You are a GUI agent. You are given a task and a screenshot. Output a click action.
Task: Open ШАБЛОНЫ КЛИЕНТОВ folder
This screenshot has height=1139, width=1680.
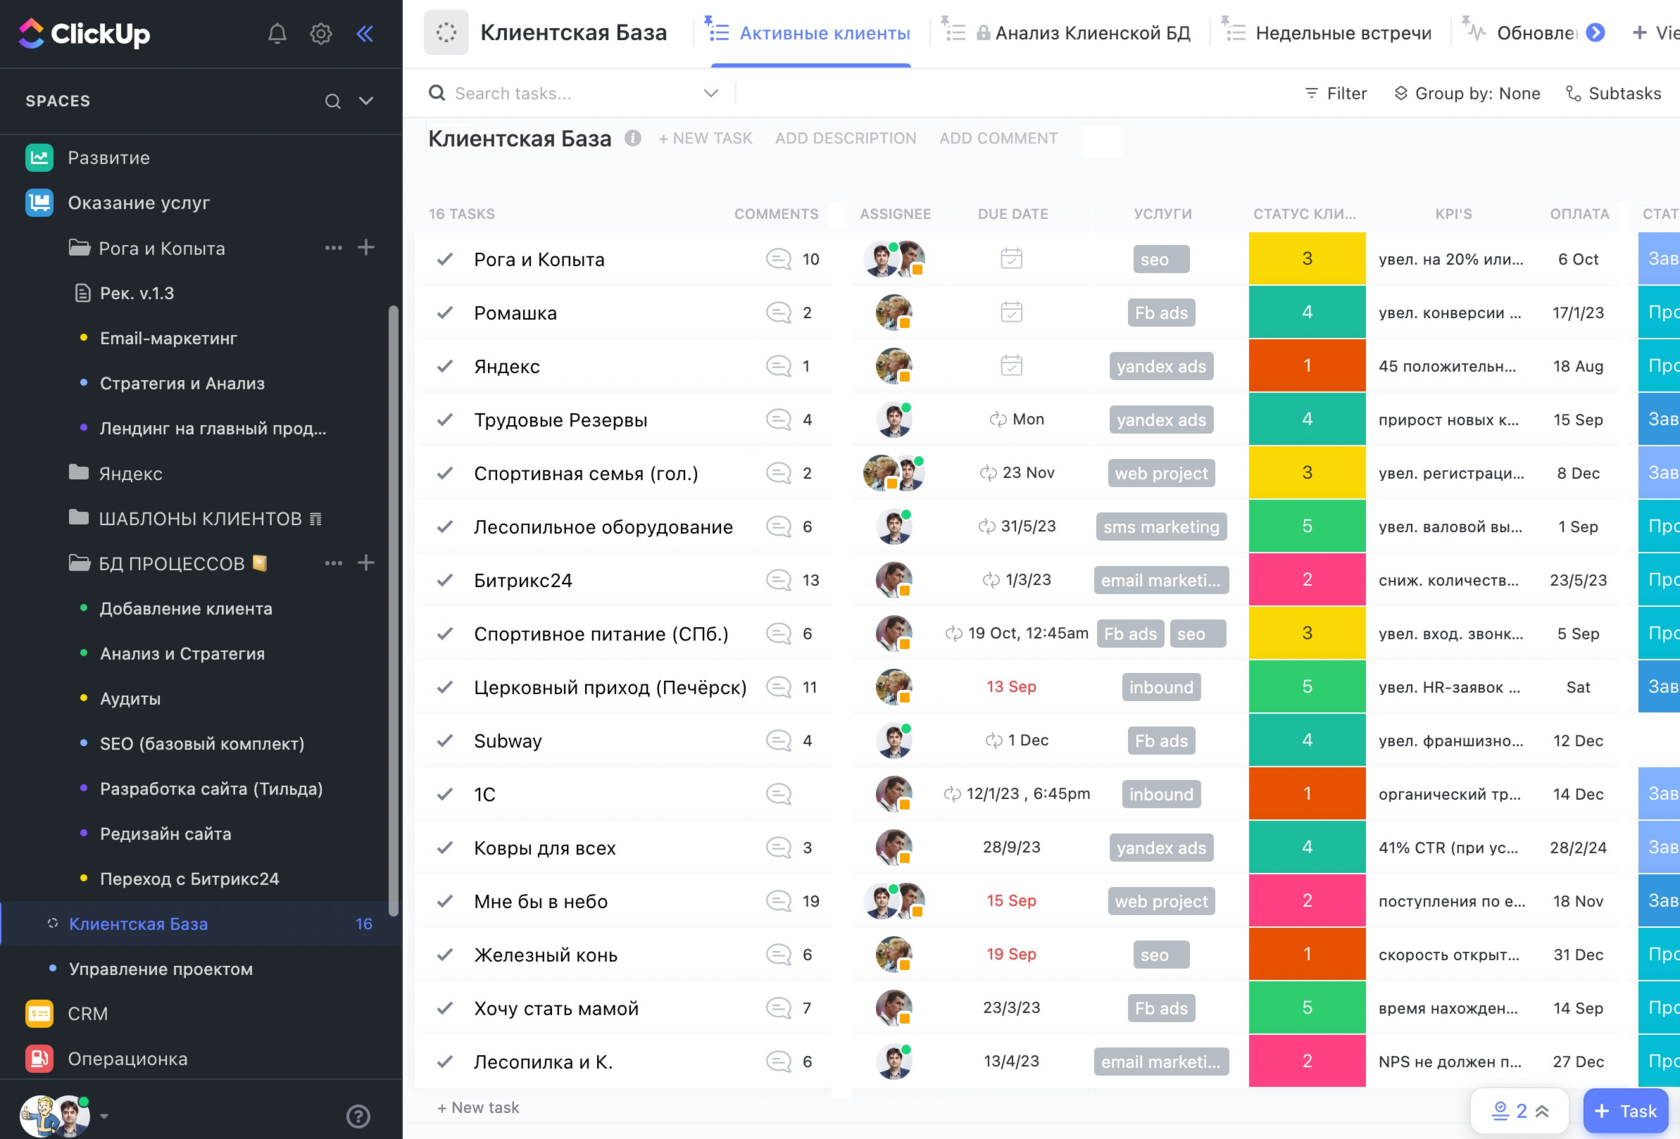click(x=195, y=518)
